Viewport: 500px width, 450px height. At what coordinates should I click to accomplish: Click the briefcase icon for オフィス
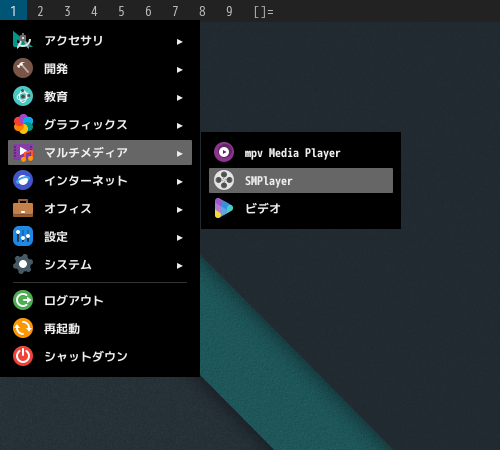(23, 208)
